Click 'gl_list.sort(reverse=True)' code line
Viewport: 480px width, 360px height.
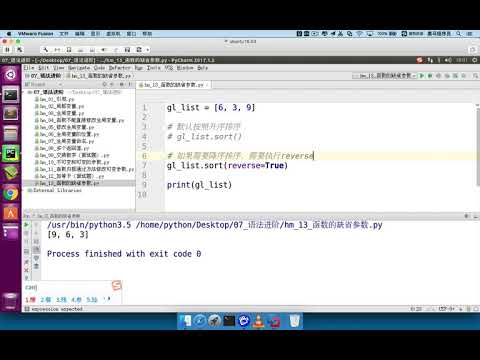coord(227,165)
